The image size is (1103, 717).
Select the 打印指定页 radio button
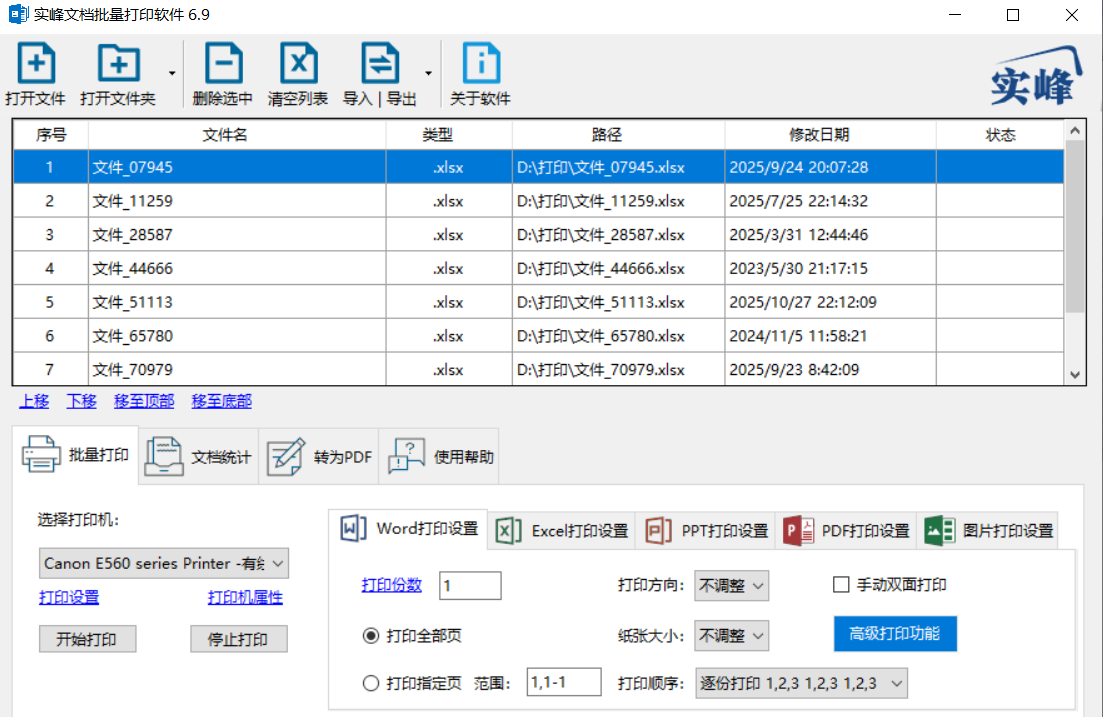[371, 683]
